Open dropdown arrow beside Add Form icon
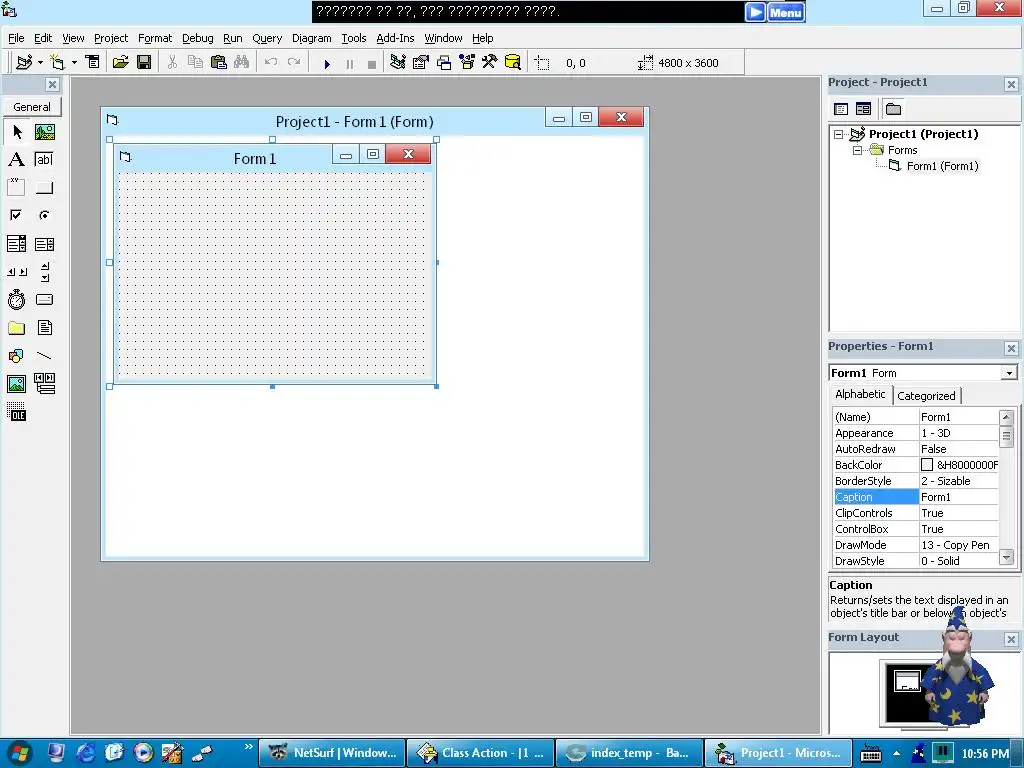This screenshot has width=1024, height=768. pos(74,63)
